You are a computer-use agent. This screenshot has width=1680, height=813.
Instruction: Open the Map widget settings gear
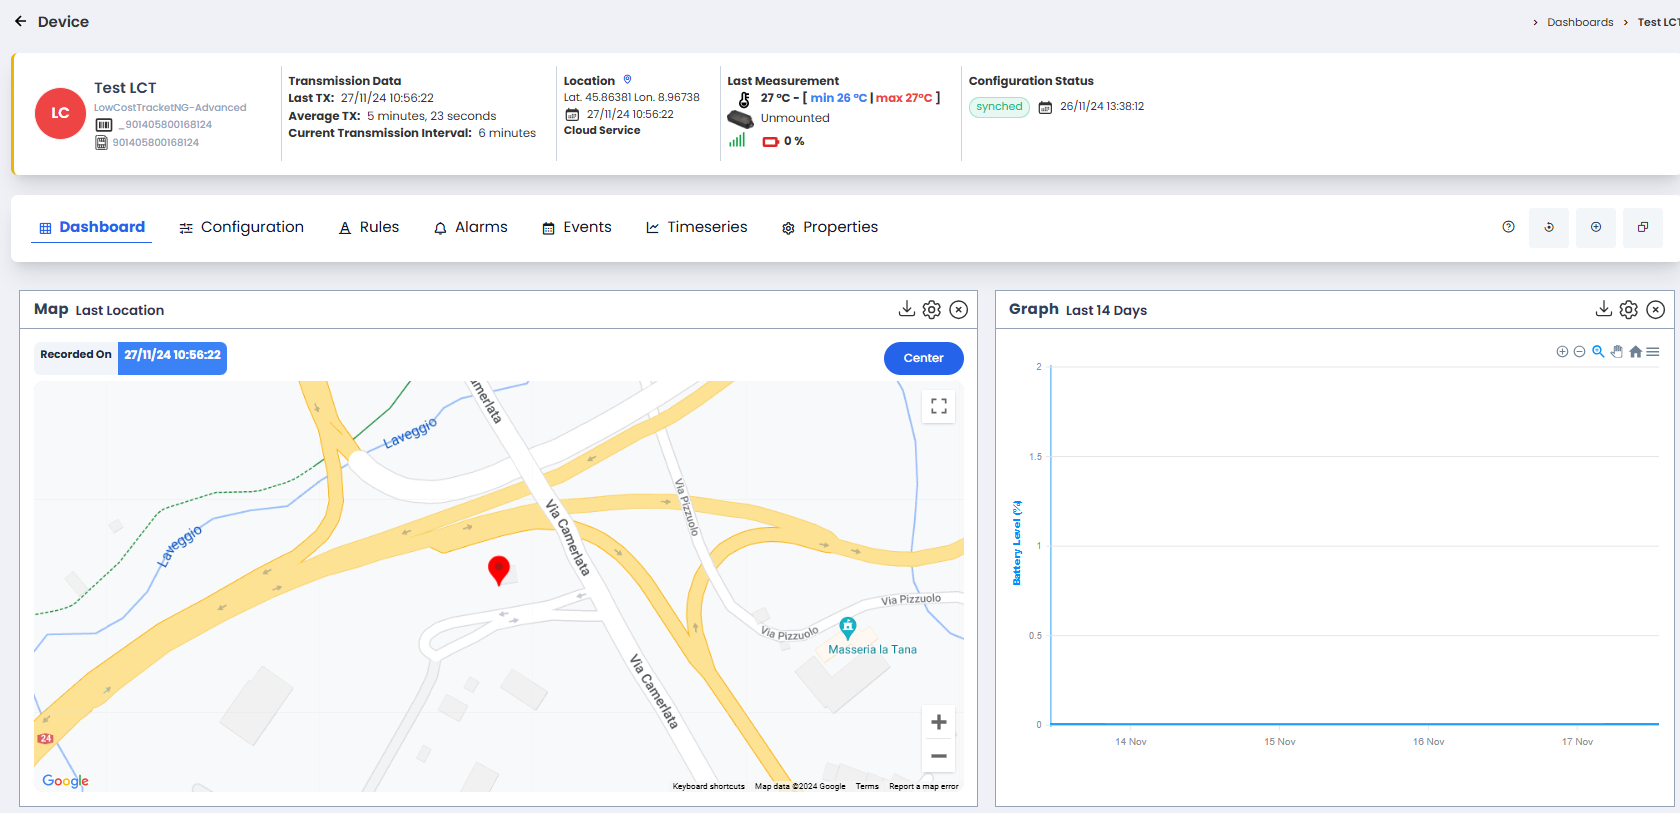pos(931,310)
